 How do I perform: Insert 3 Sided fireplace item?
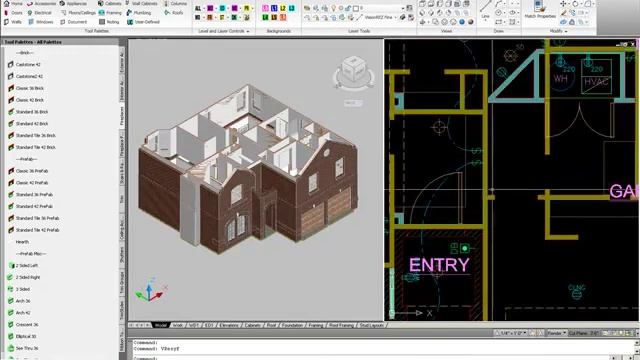(19, 289)
